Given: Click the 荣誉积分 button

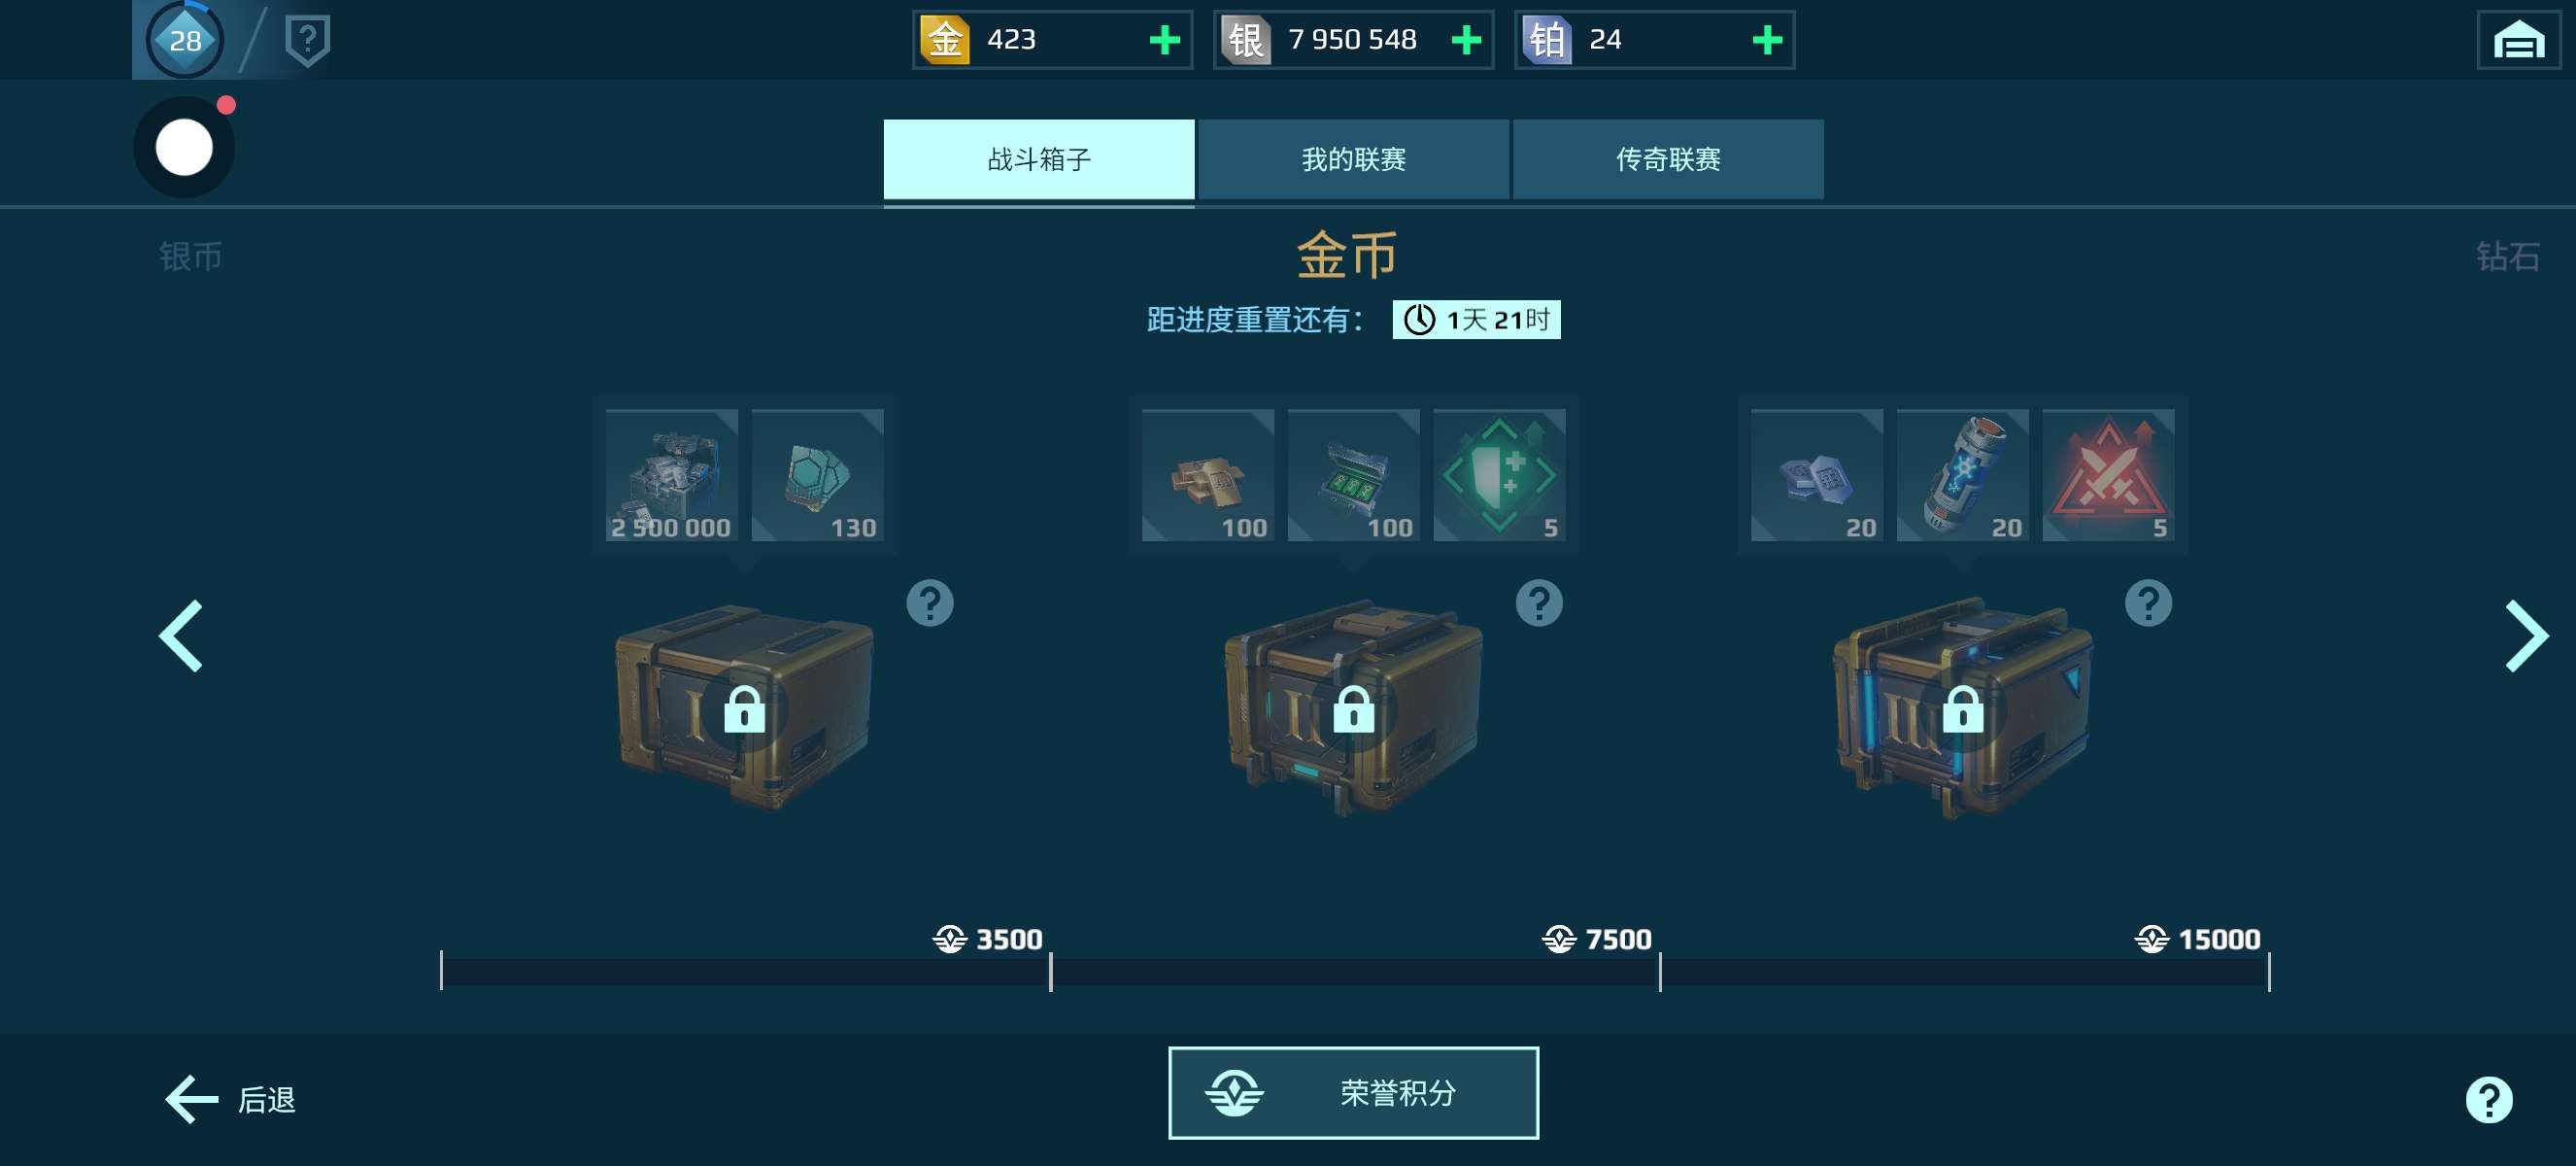Looking at the screenshot, I should click(x=1353, y=1093).
